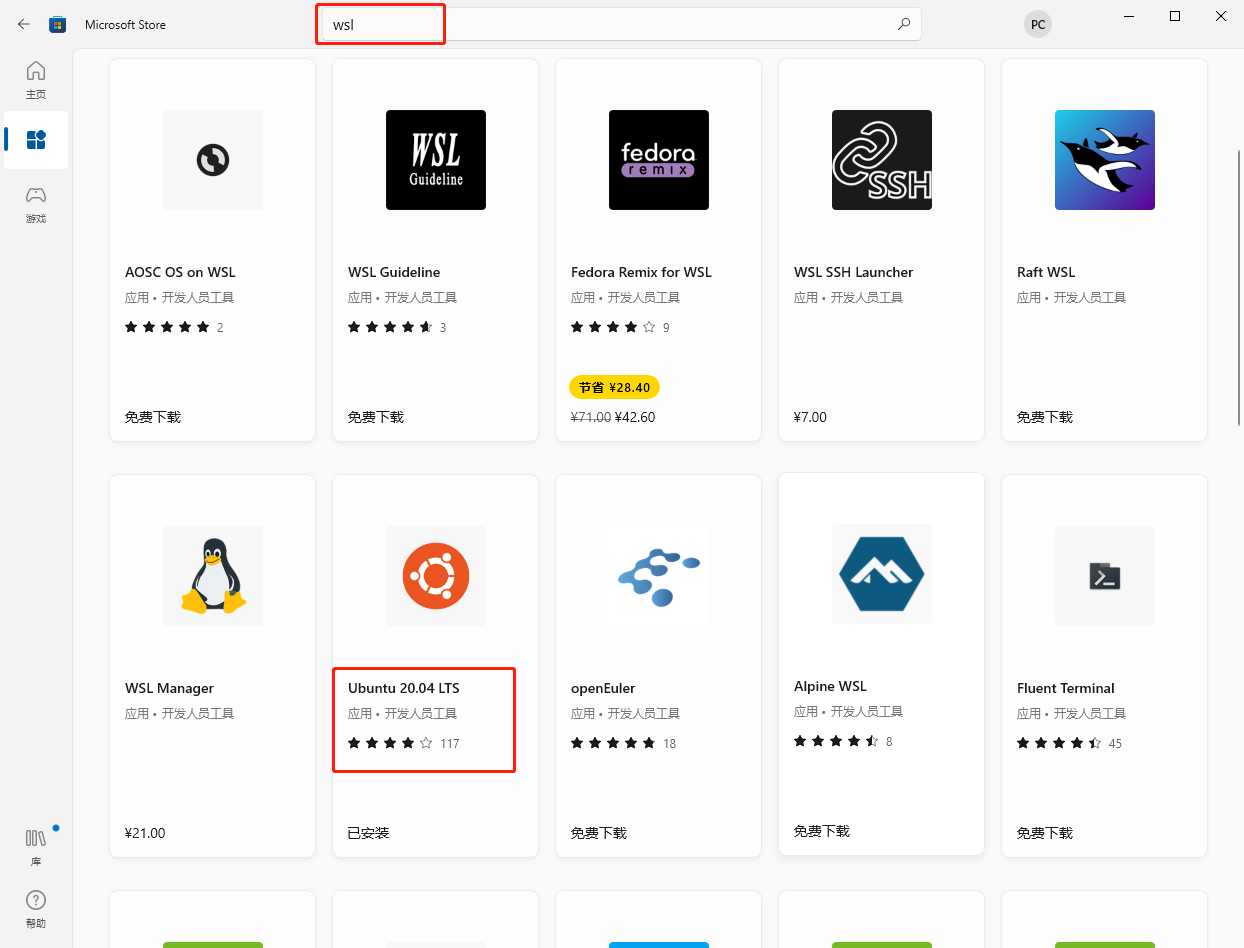1244x948 pixels.
Task: Open the 帮助 help page
Action: (36, 909)
